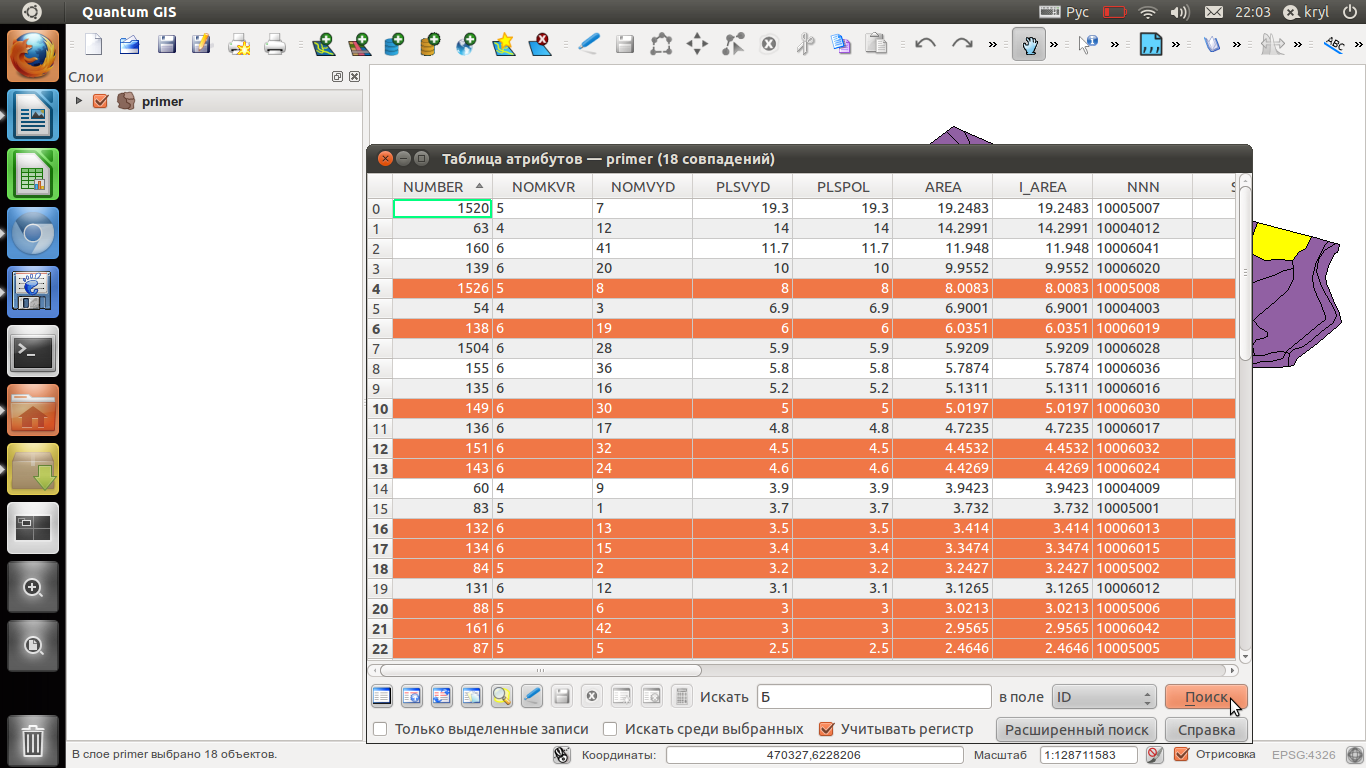Click the 'Искать' search text field

[x=873, y=697]
